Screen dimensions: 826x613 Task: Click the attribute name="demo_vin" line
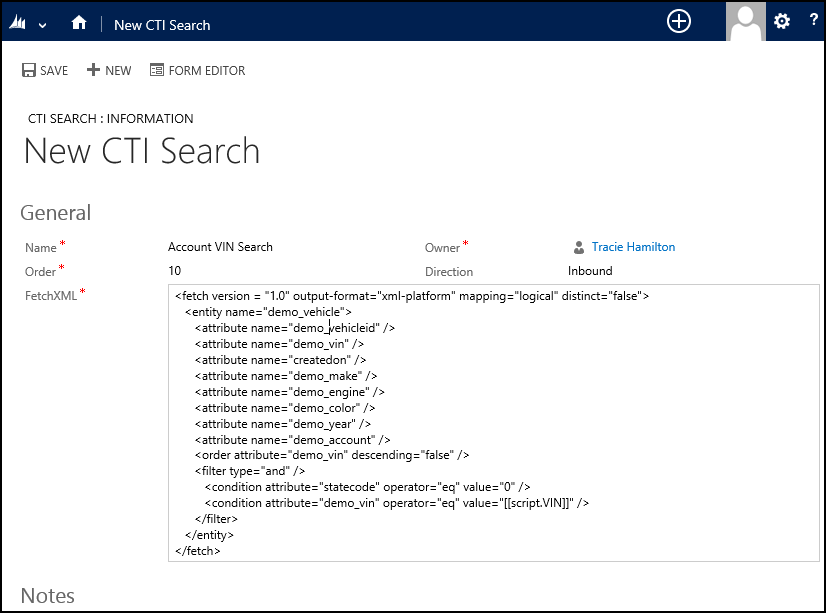279,344
